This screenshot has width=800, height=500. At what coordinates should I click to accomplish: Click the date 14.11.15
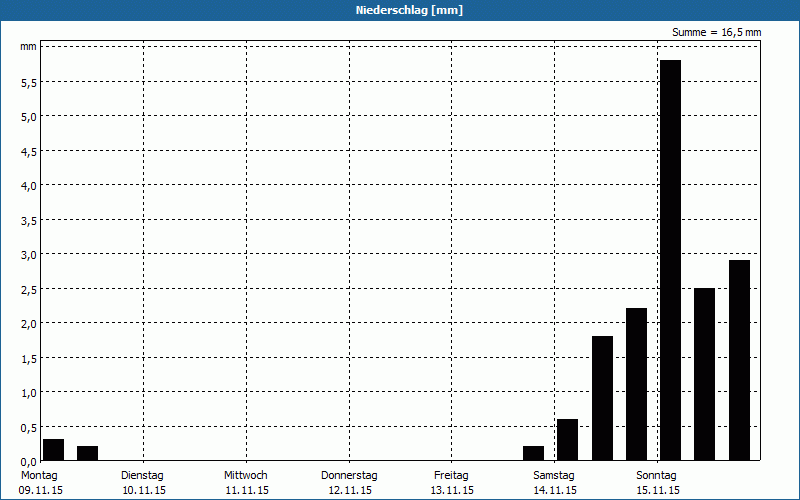(555, 491)
